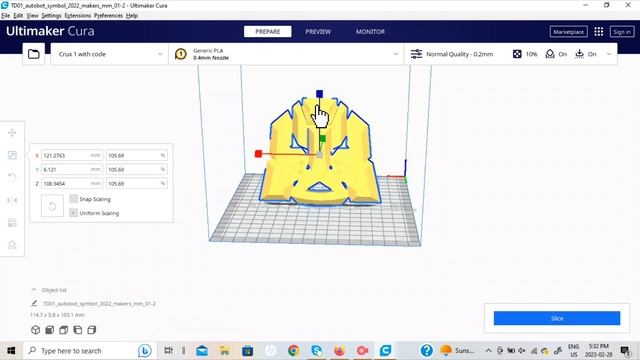Viewport: 640px width, 360px height.
Task: Collapse the Object list panel
Action: pyautogui.click(x=34, y=290)
